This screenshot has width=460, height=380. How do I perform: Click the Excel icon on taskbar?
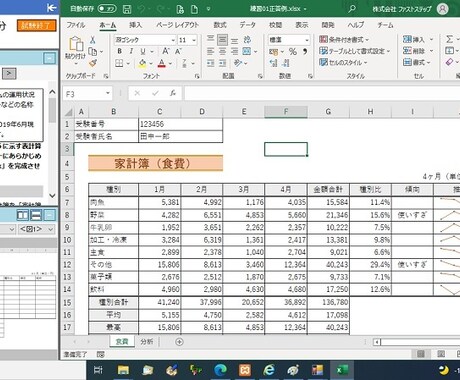pyautogui.click(x=342, y=370)
